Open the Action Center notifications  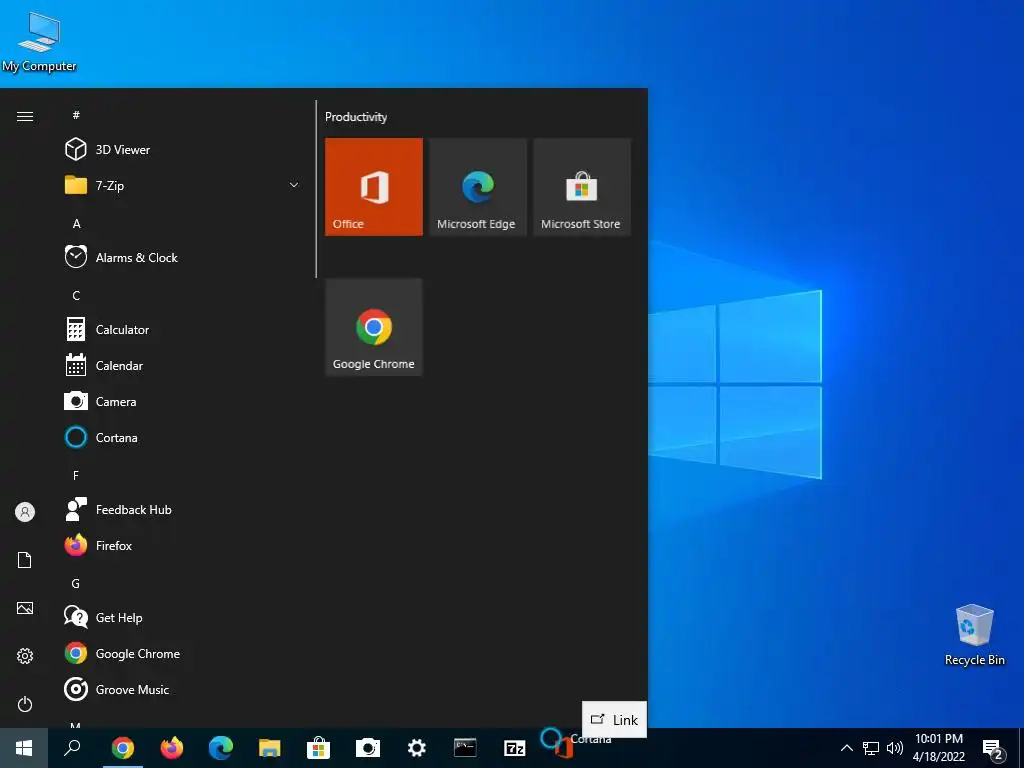993,749
